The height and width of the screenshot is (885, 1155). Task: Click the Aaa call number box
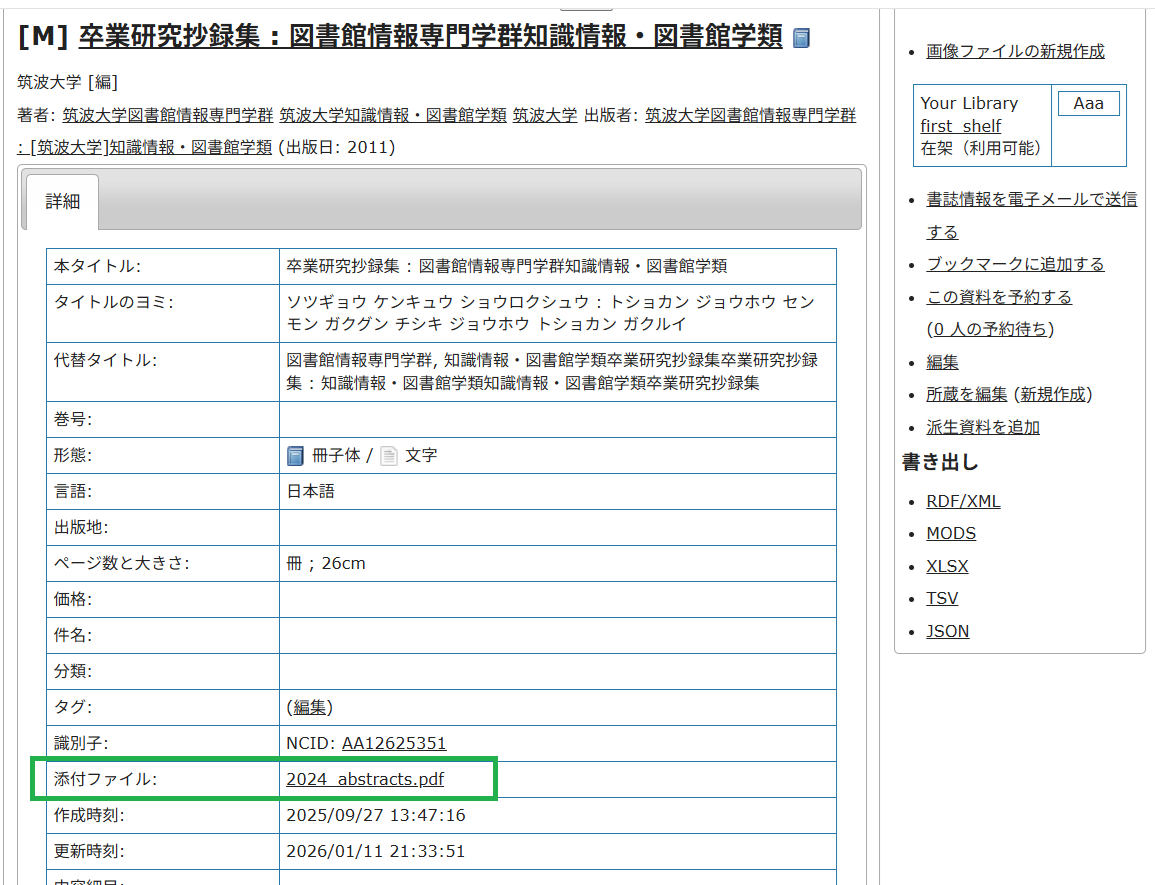click(1088, 103)
